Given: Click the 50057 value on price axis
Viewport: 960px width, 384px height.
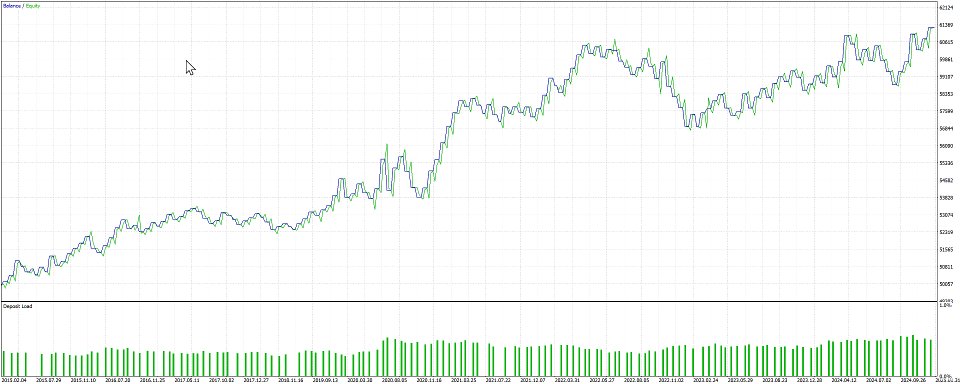Looking at the screenshot, I should pyautogui.click(x=947, y=284).
